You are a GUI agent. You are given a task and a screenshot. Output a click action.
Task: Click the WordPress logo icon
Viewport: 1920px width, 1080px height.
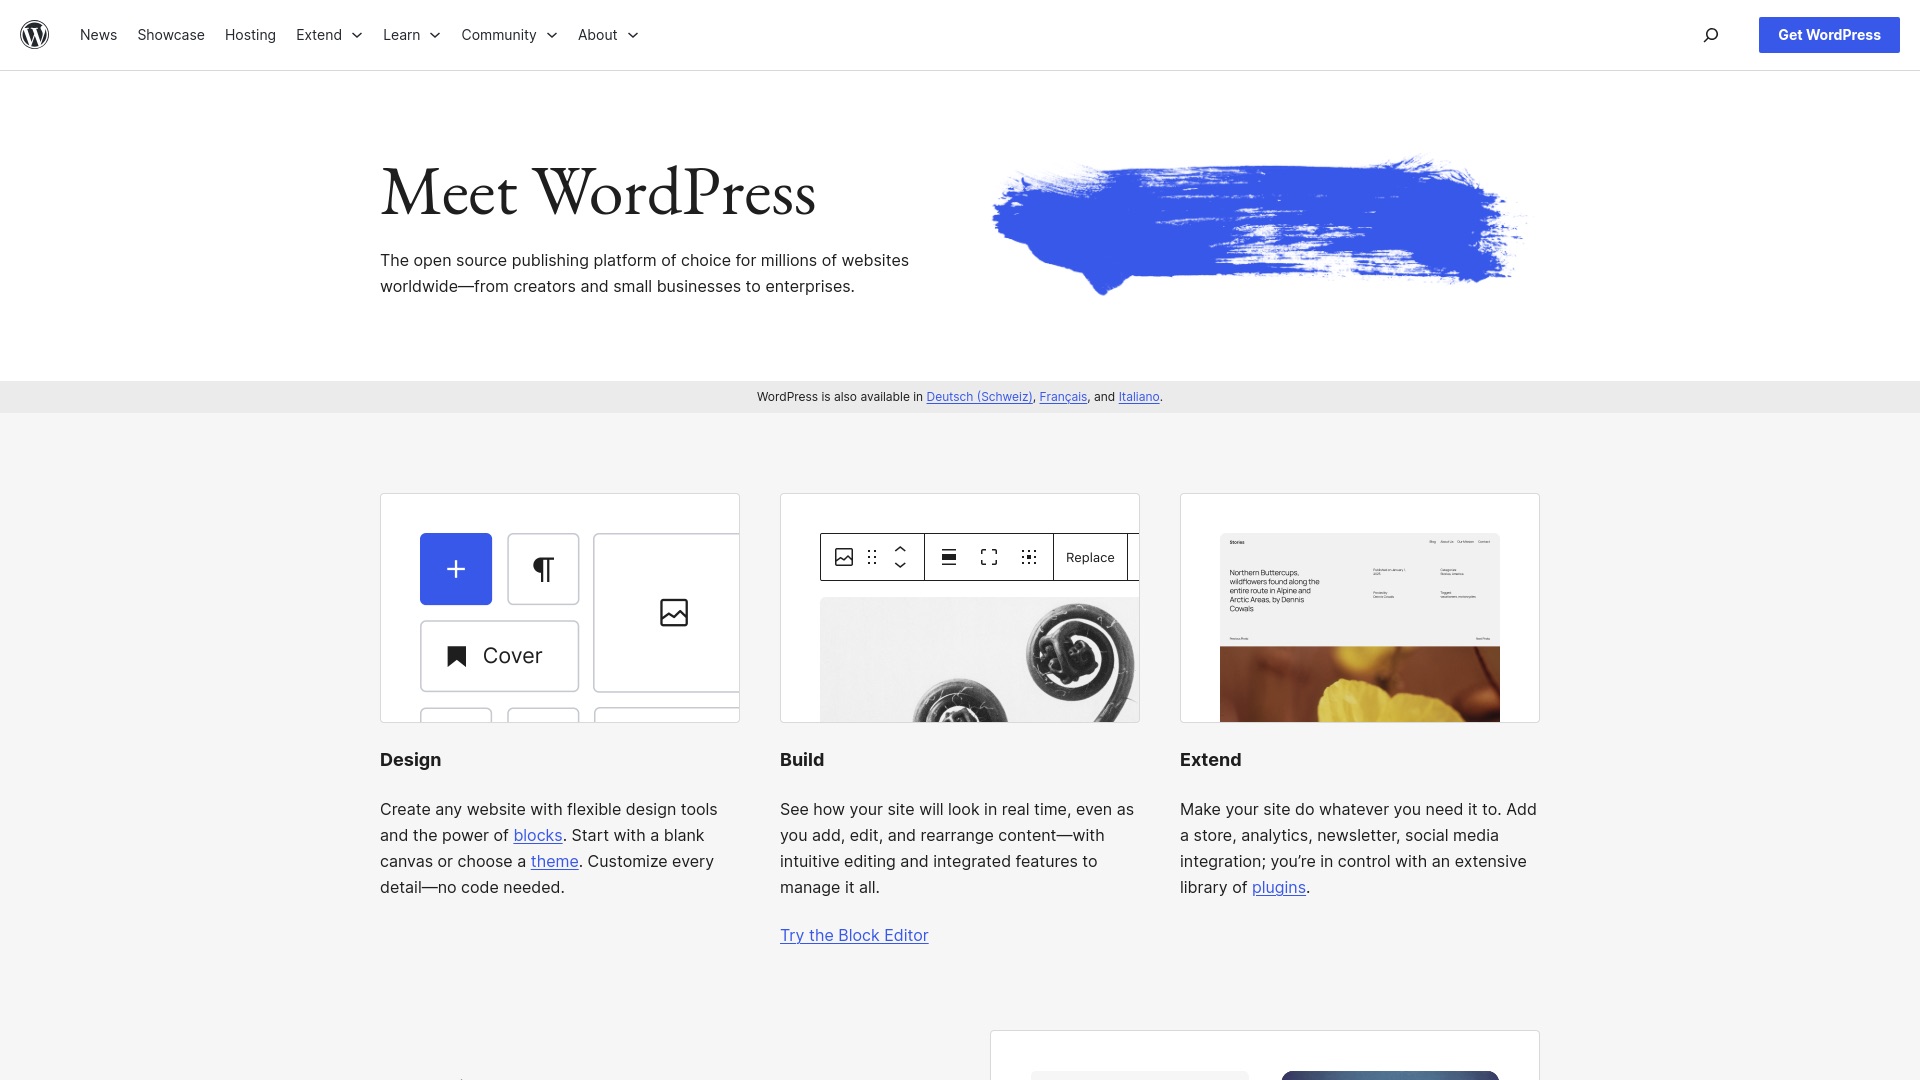35,35
